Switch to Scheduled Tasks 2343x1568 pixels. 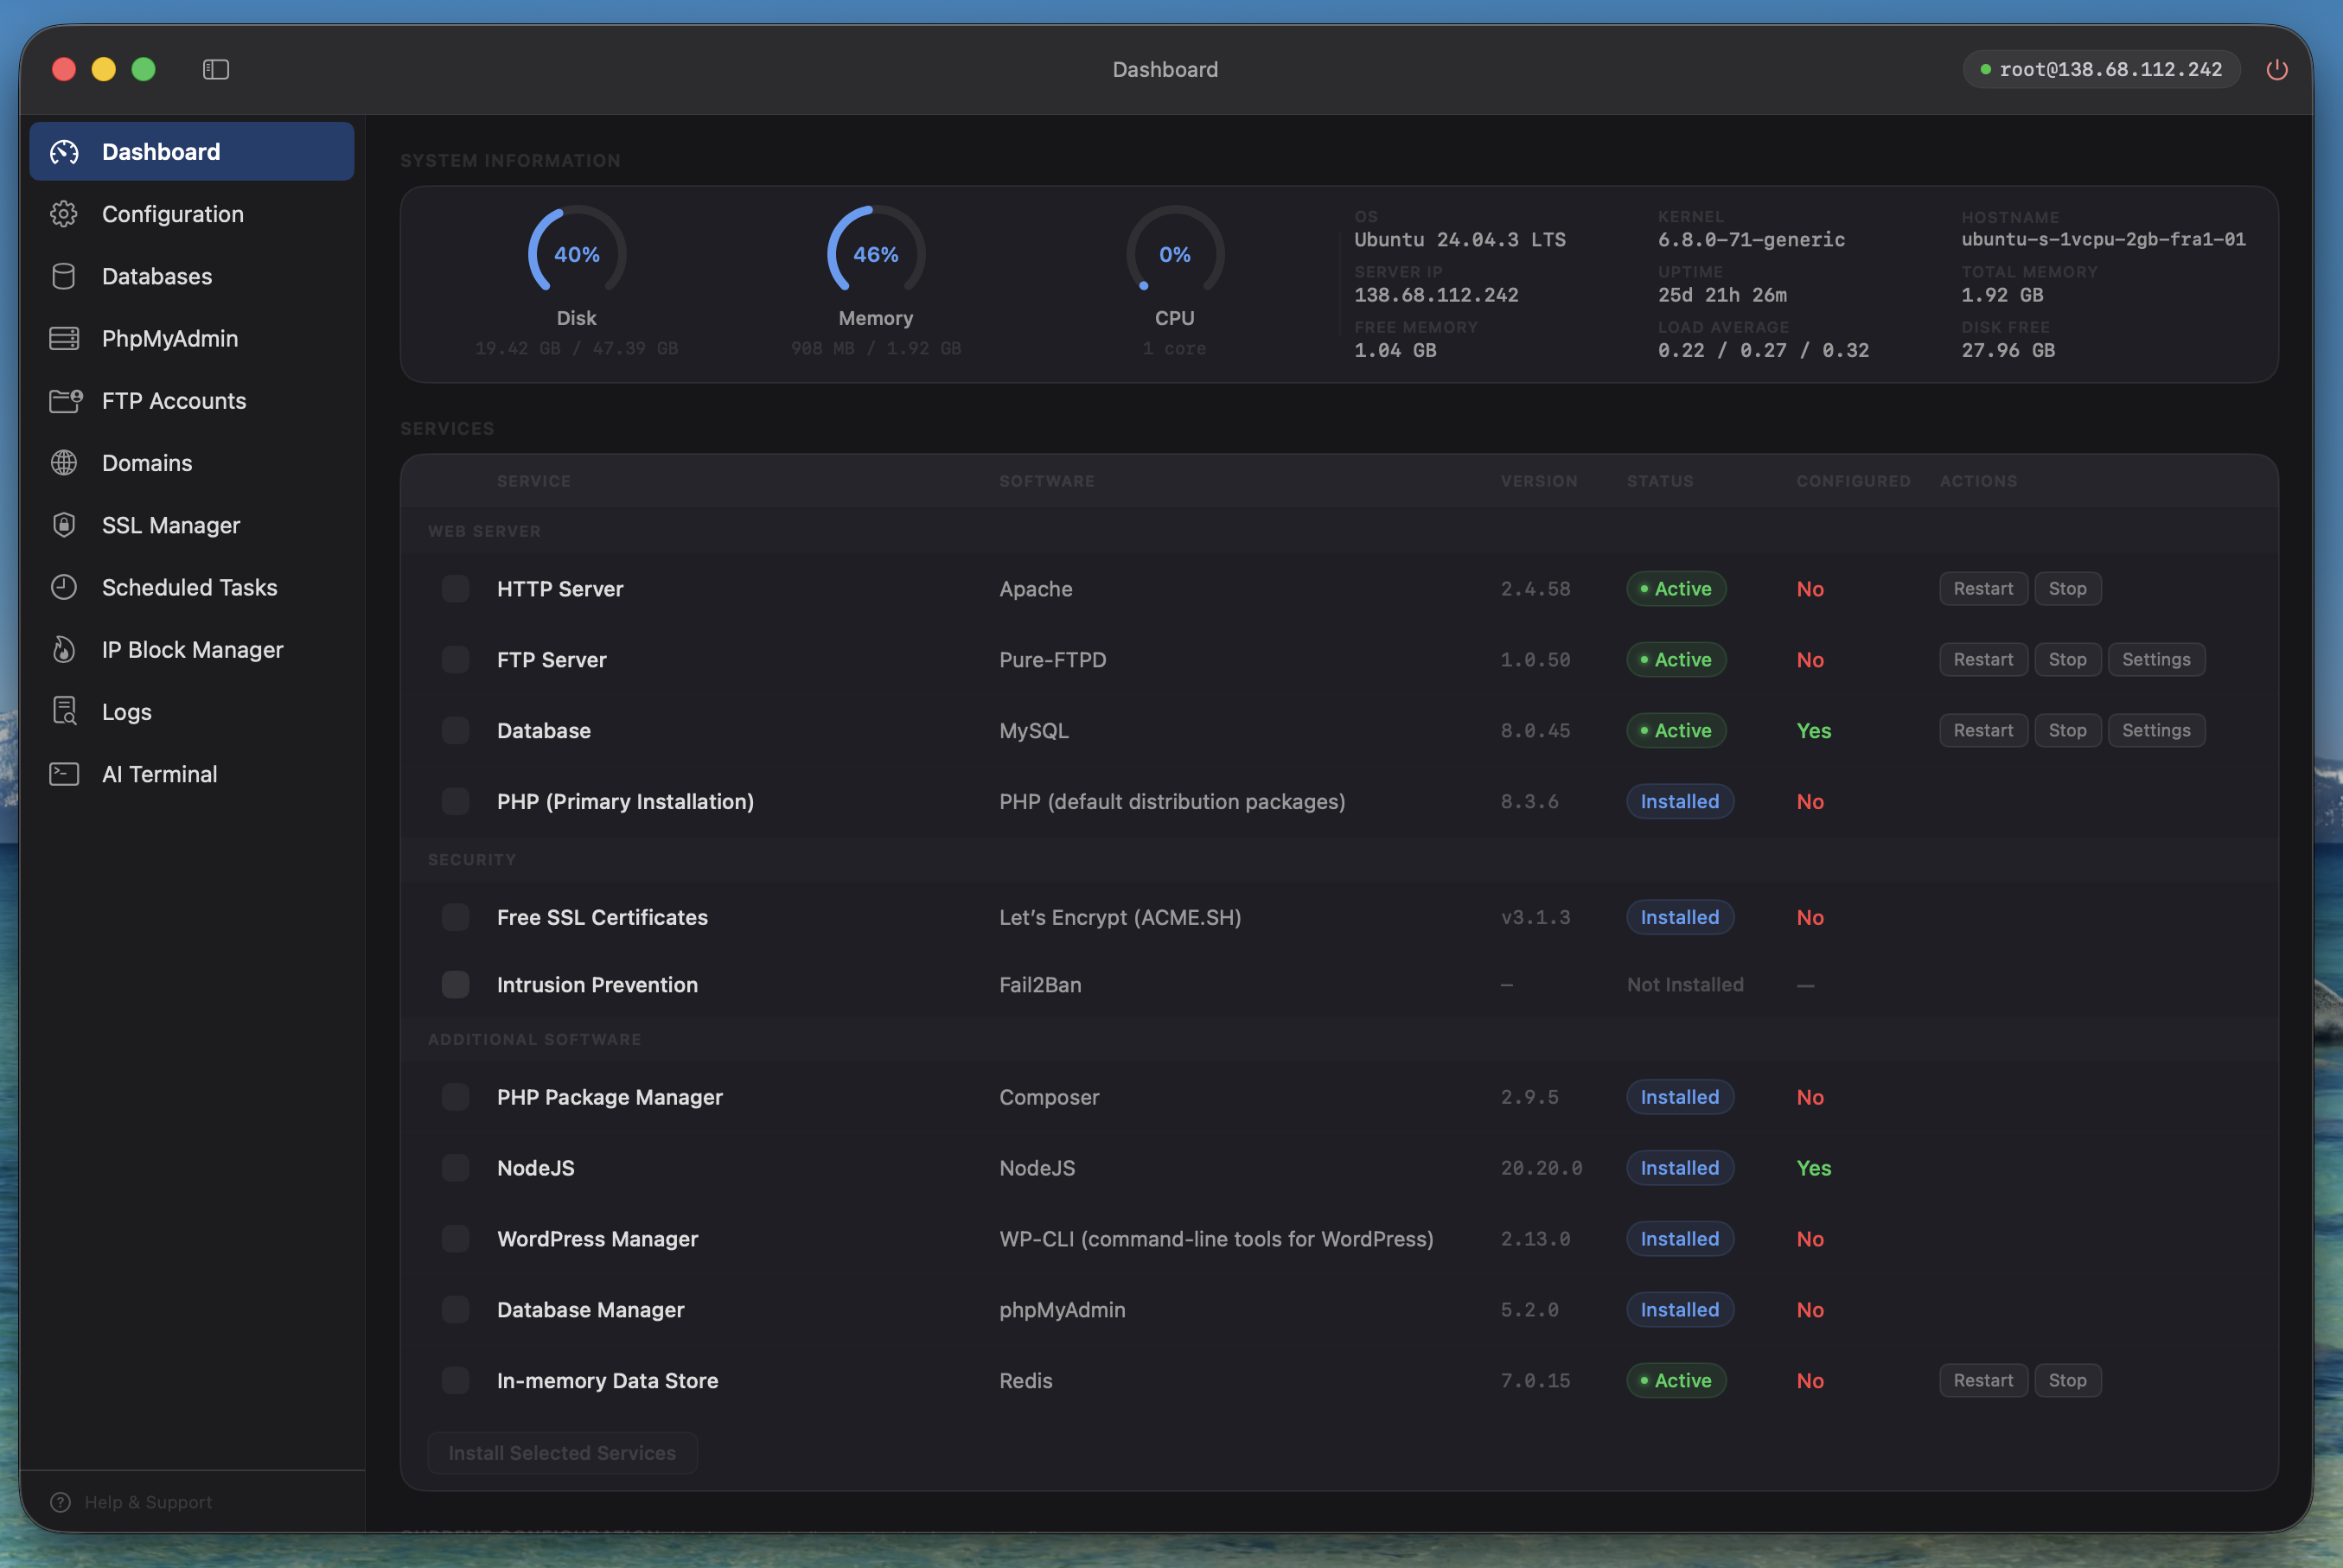tap(64, 587)
